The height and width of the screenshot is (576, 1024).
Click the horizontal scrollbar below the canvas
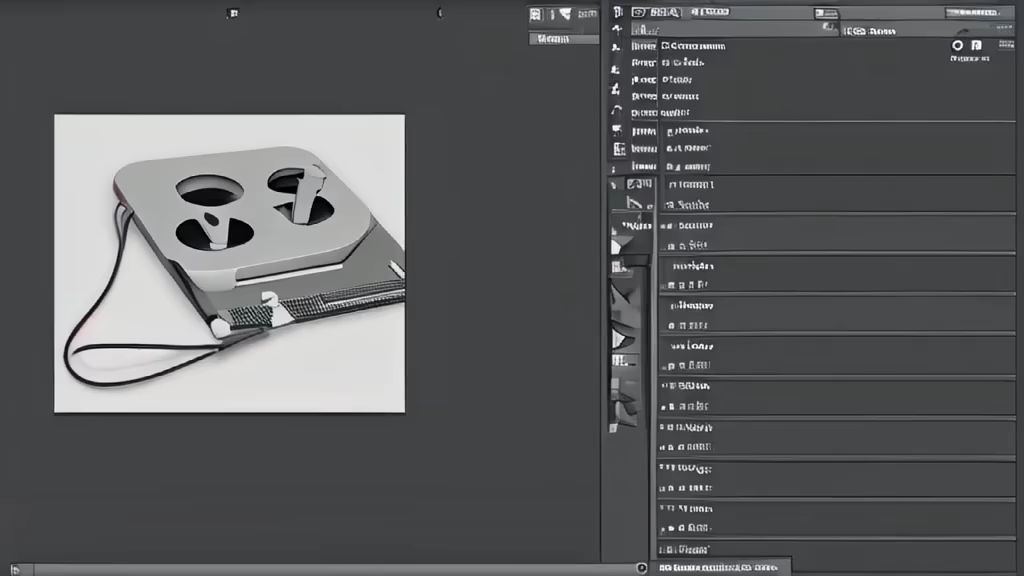(x=330, y=569)
